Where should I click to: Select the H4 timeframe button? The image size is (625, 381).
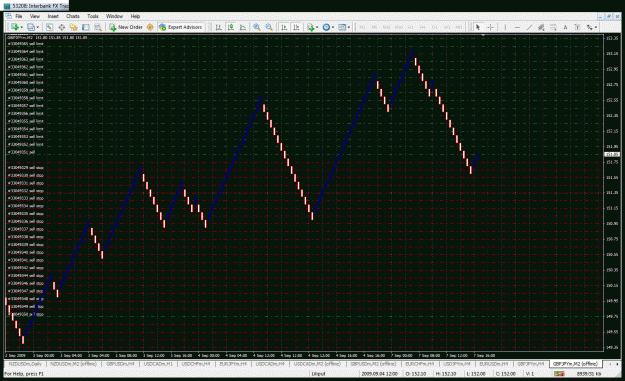coord(423,27)
